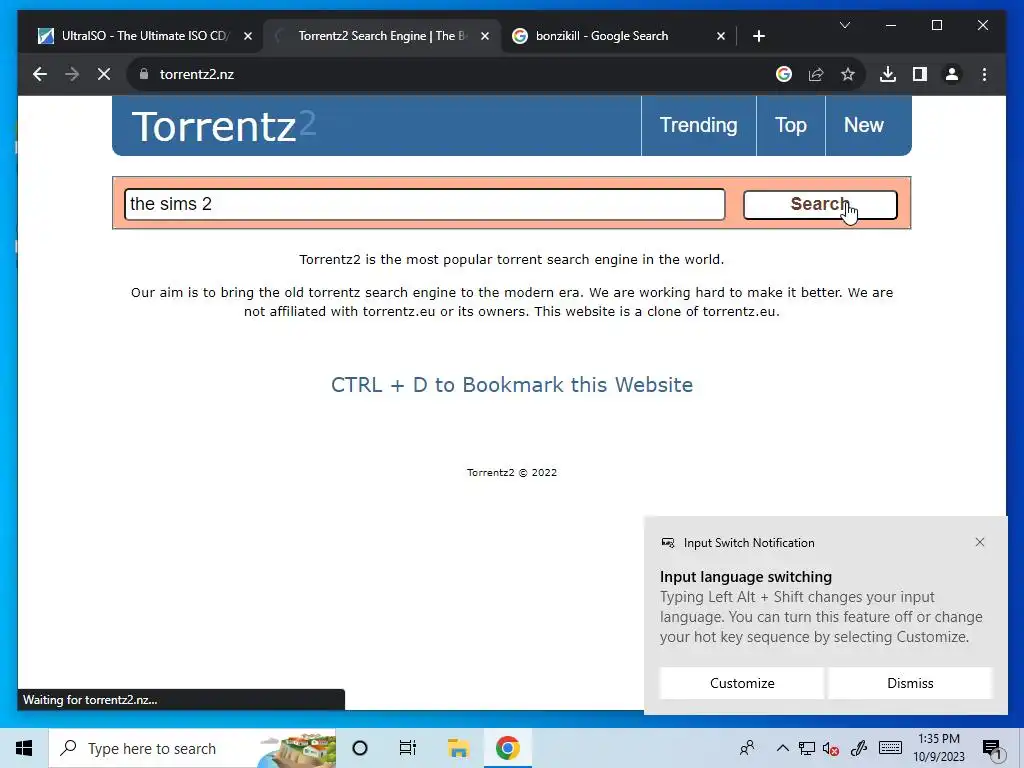Open the Top torrents page
This screenshot has height=768, width=1024.
click(790, 125)
